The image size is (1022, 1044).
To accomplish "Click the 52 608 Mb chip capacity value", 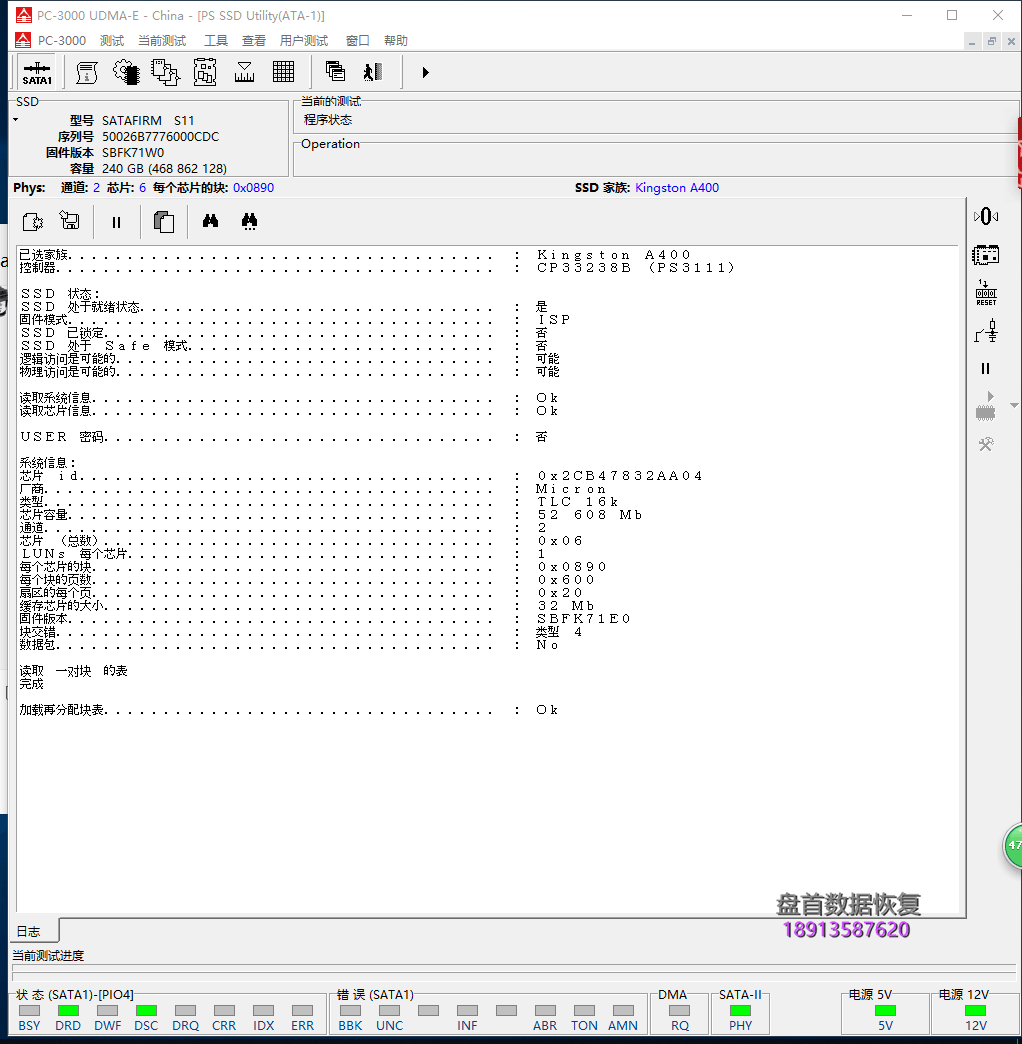I will (590, 515).
